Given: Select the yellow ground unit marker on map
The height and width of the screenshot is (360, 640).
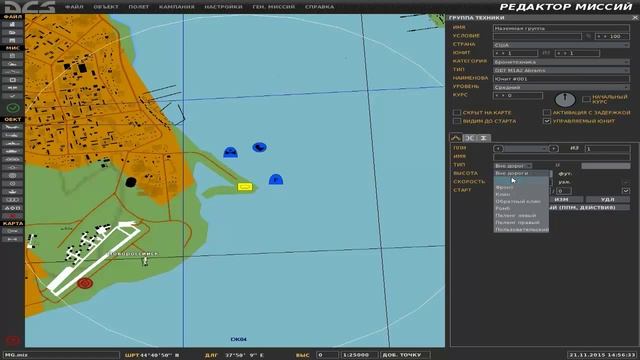Looking at the screenshot, I should coord(245,187).
